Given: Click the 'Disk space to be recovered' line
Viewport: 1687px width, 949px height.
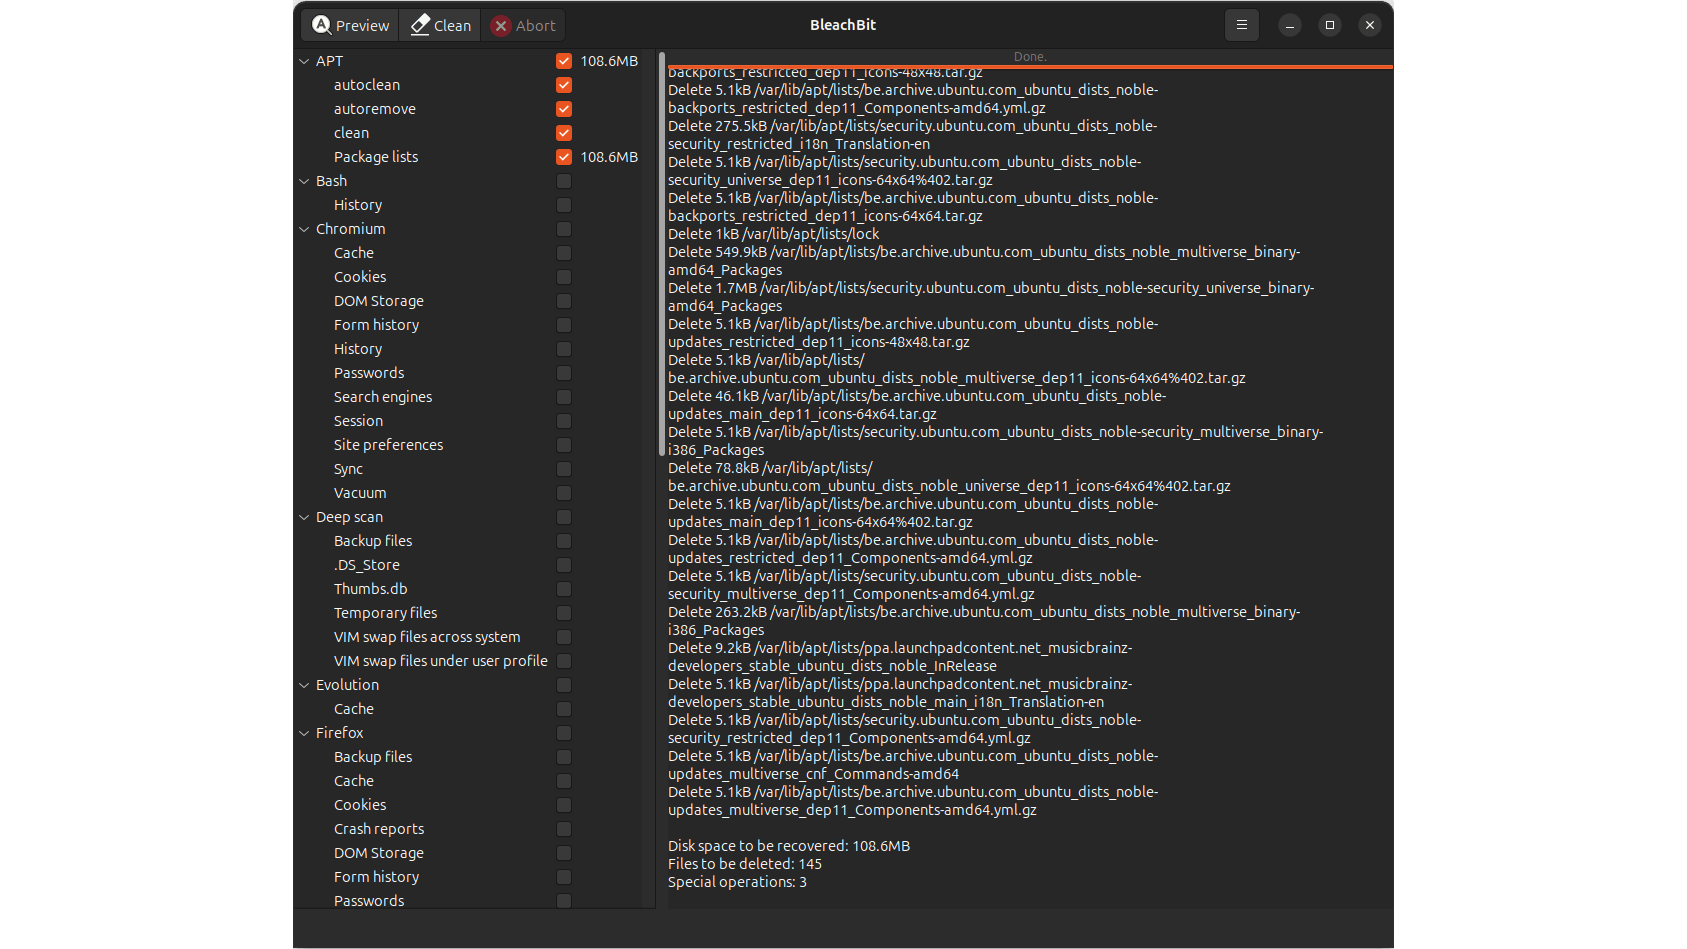Looking at the screenshot, I should click(x=789, y=846).
